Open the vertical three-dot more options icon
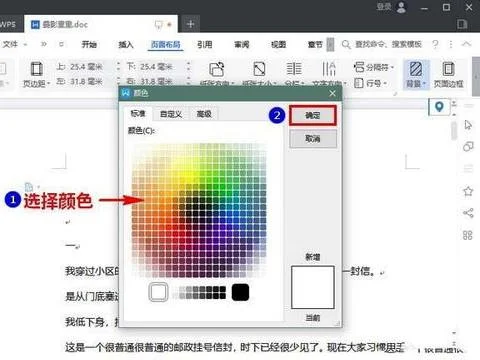 tap(451, 44)
